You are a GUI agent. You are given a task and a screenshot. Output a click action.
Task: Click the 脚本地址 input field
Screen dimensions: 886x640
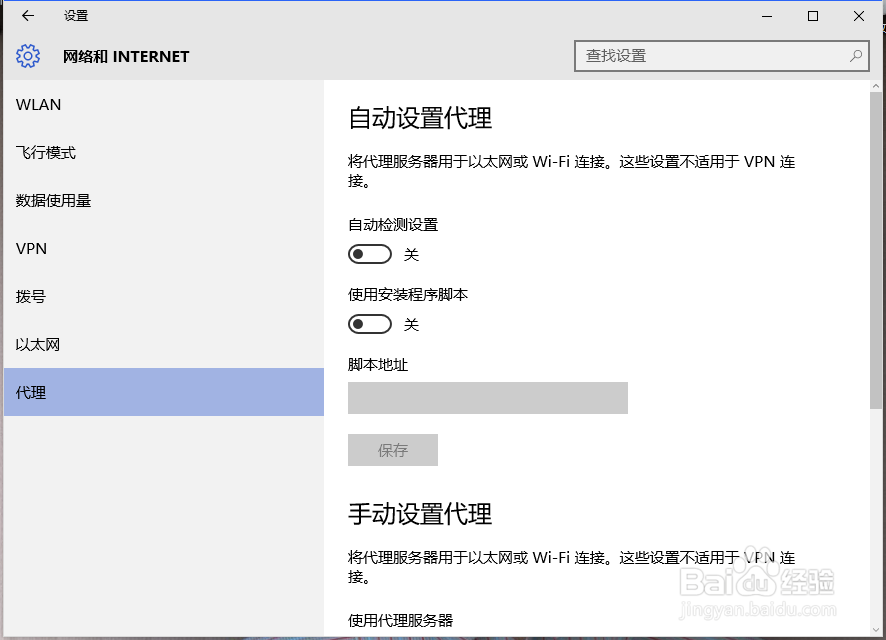click(x=488, y=398)
